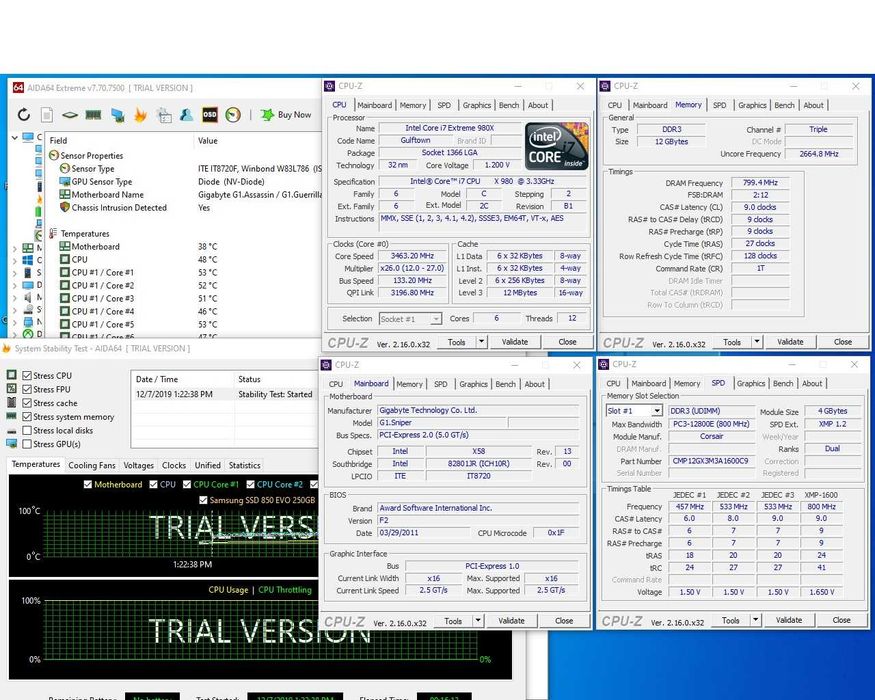Open the OSD panel toolbar icon
This screenshot has width=875, height=700.
click(209, 114)
